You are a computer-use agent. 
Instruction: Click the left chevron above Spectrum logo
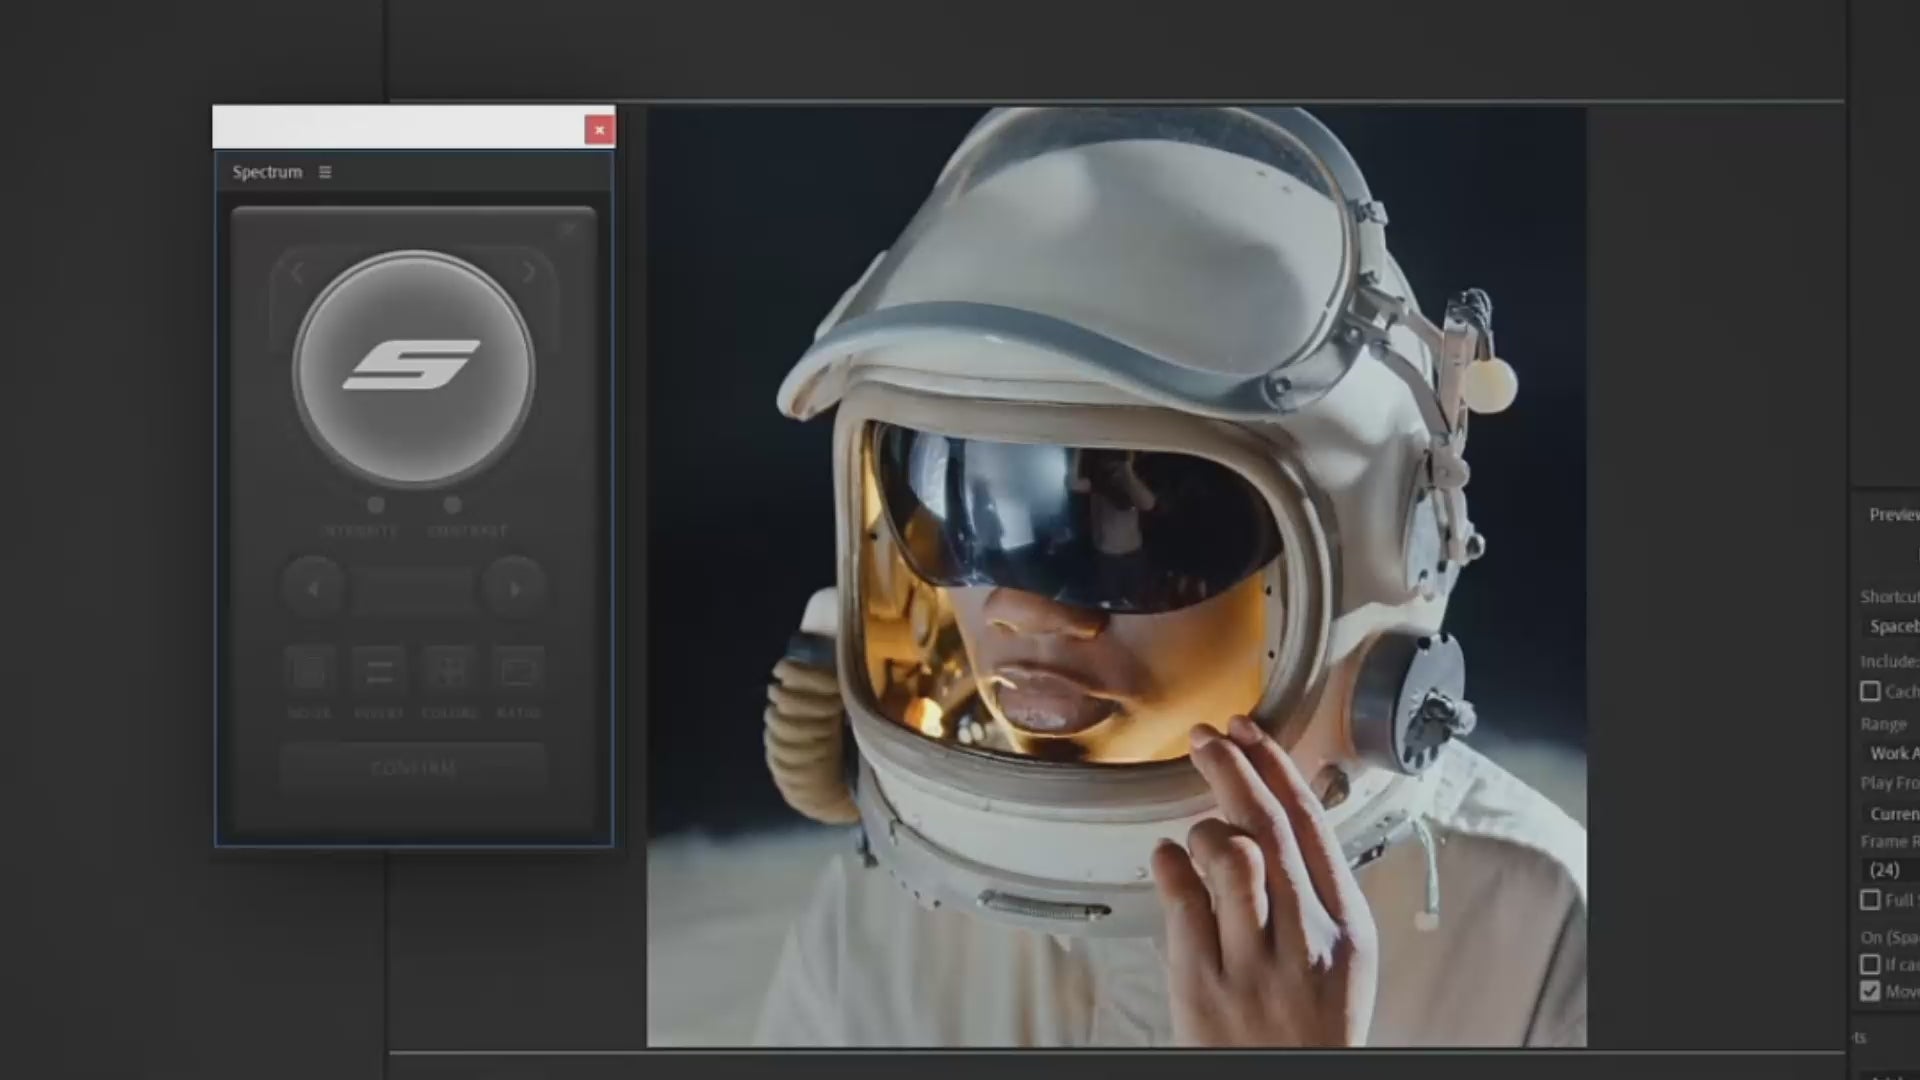coord(297,272)
